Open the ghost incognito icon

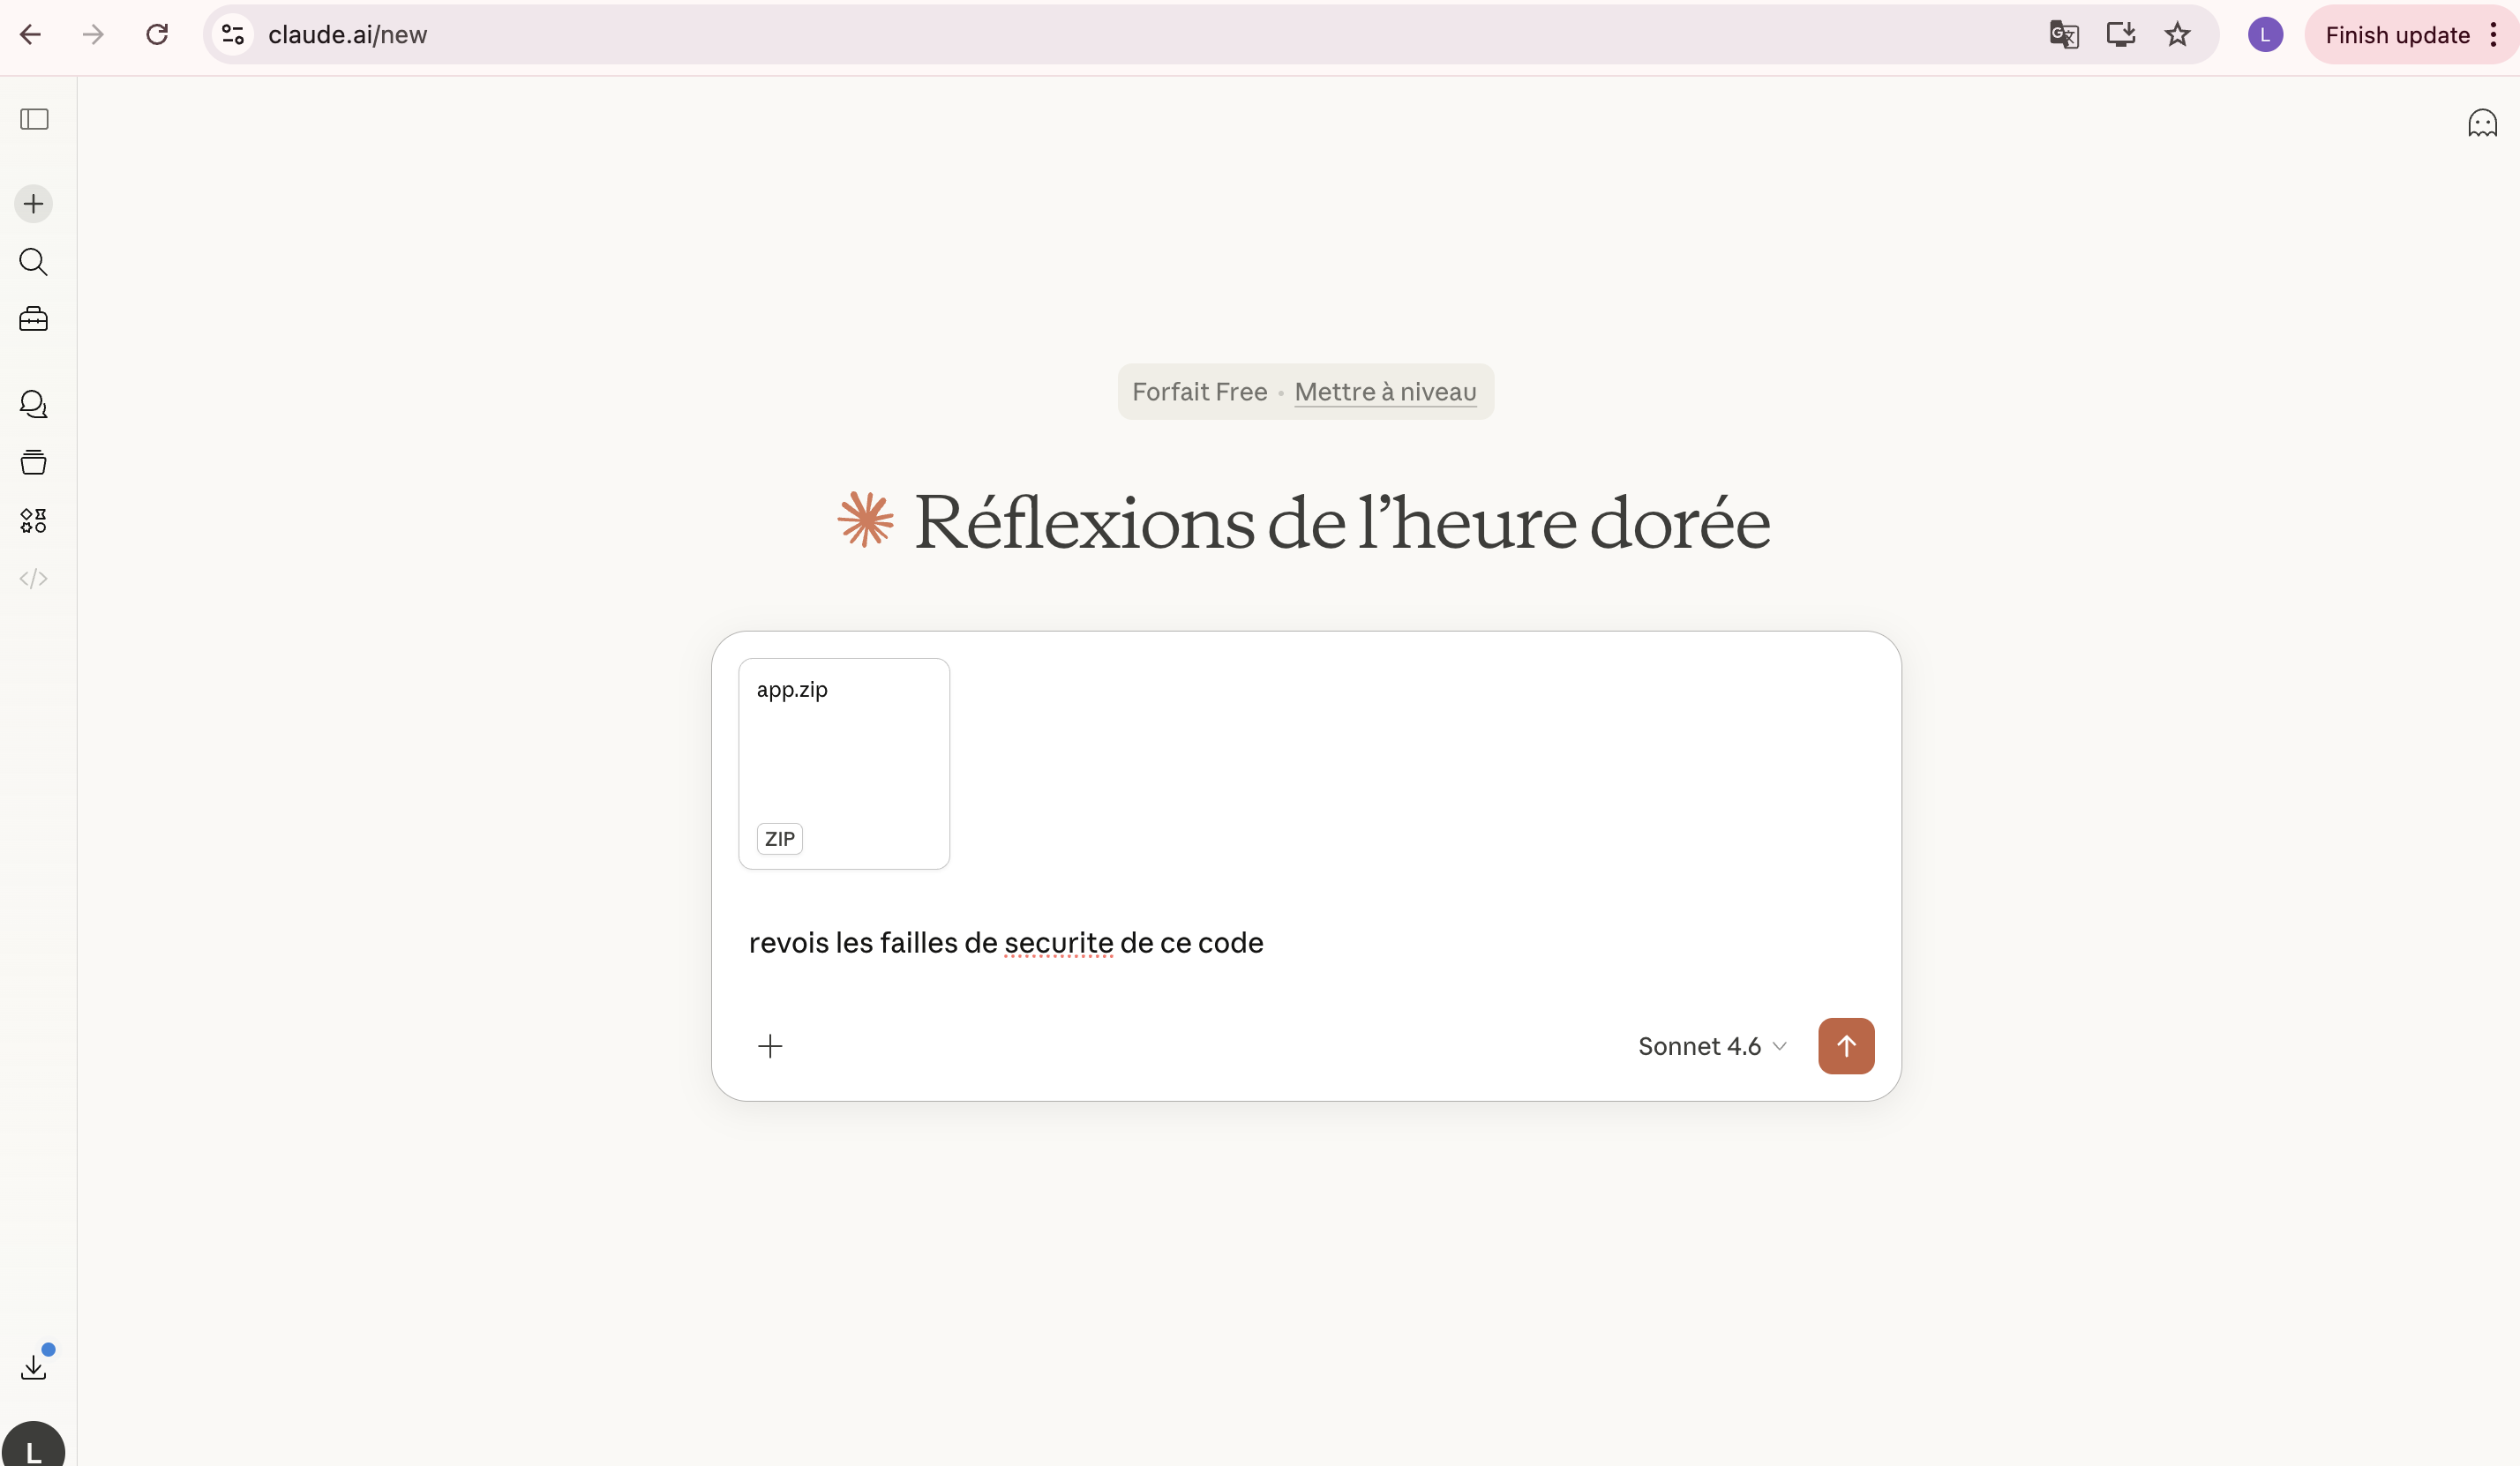2482,122
